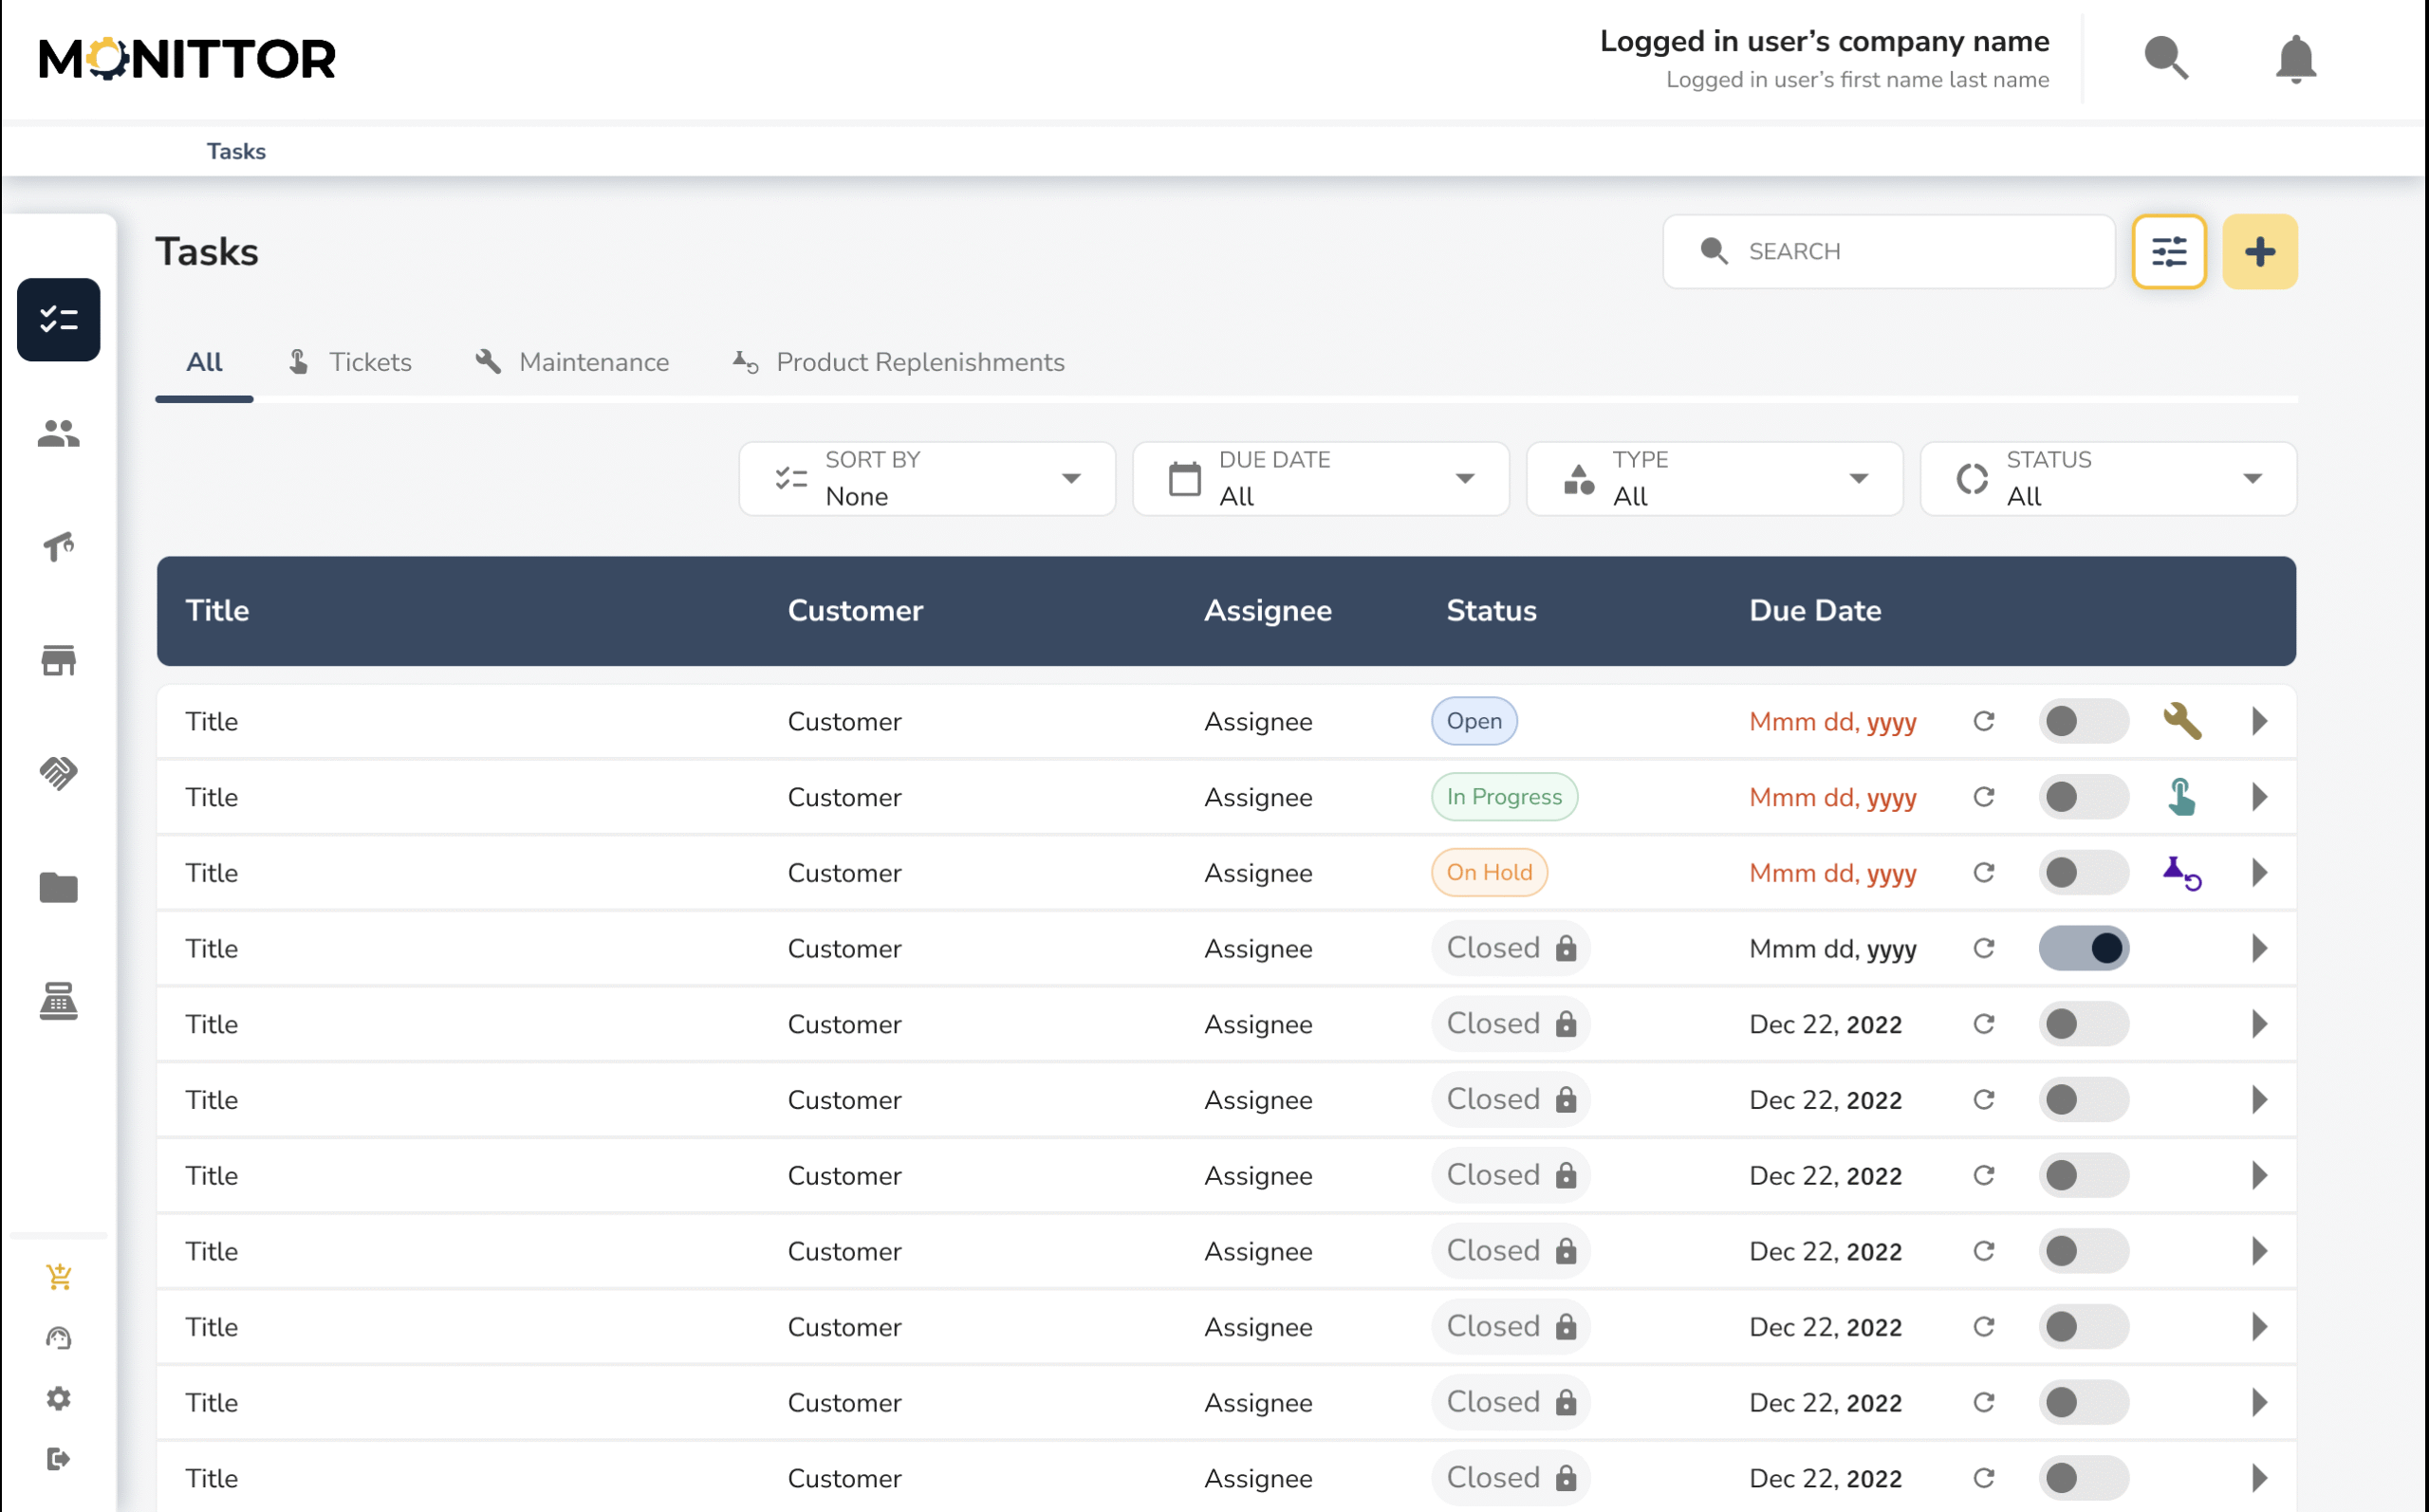Open the filter settings sliders button

tap(2168, 251)
